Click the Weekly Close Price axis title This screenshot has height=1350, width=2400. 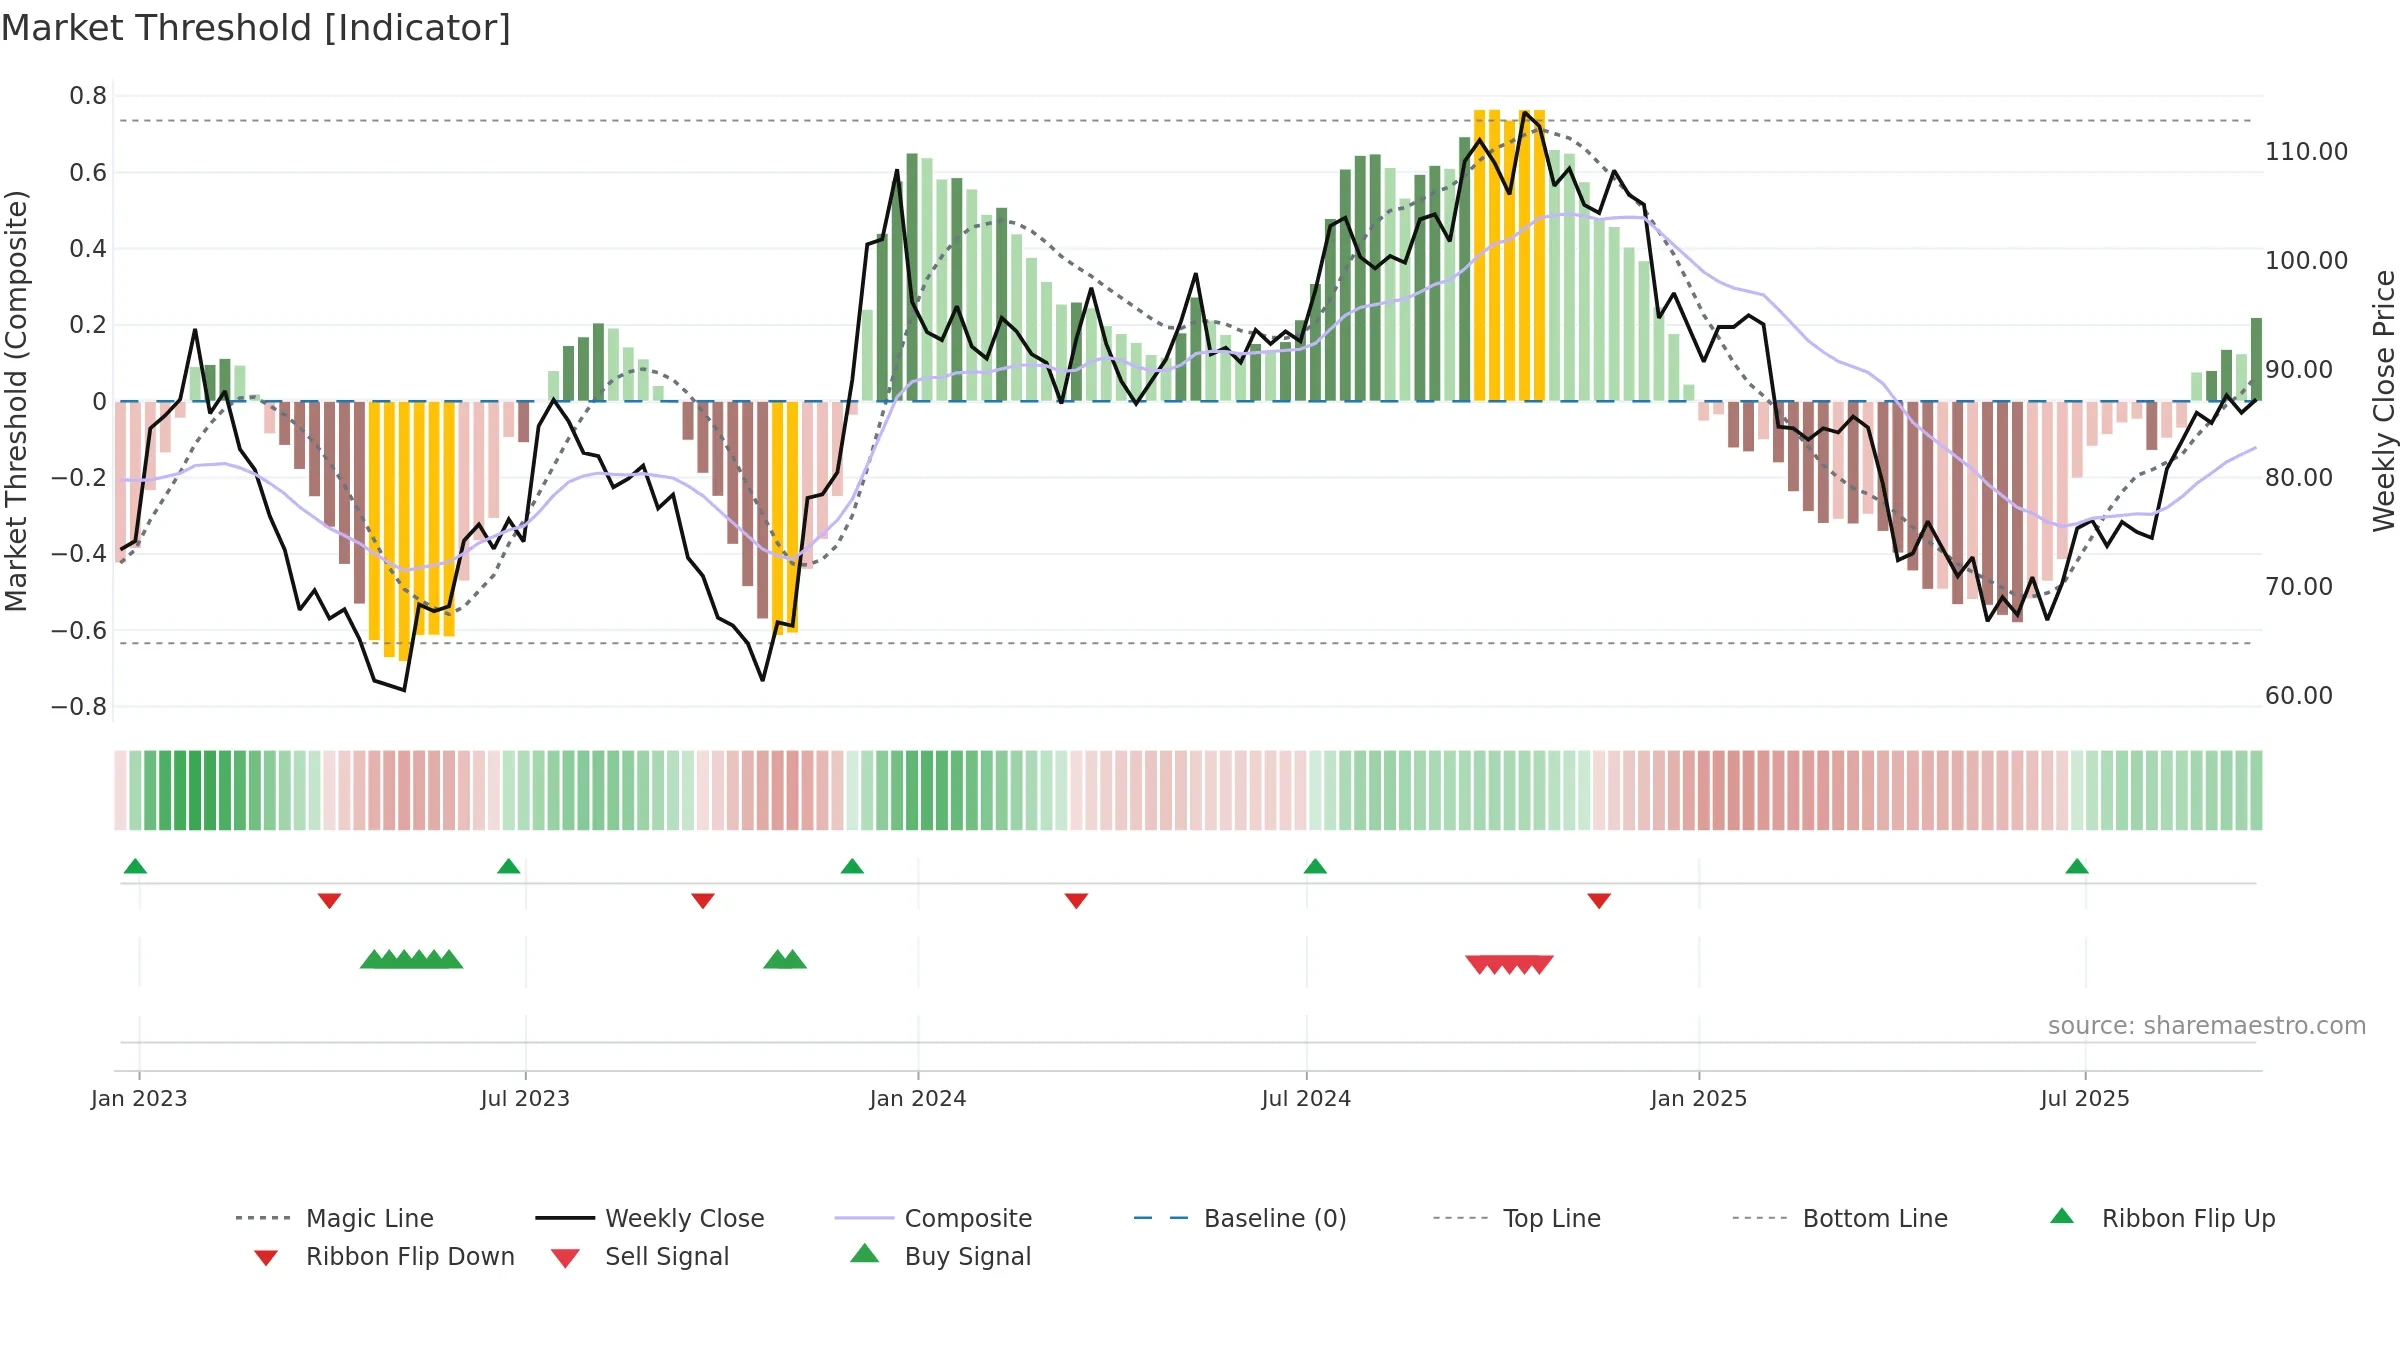(x=2384, y=401)
